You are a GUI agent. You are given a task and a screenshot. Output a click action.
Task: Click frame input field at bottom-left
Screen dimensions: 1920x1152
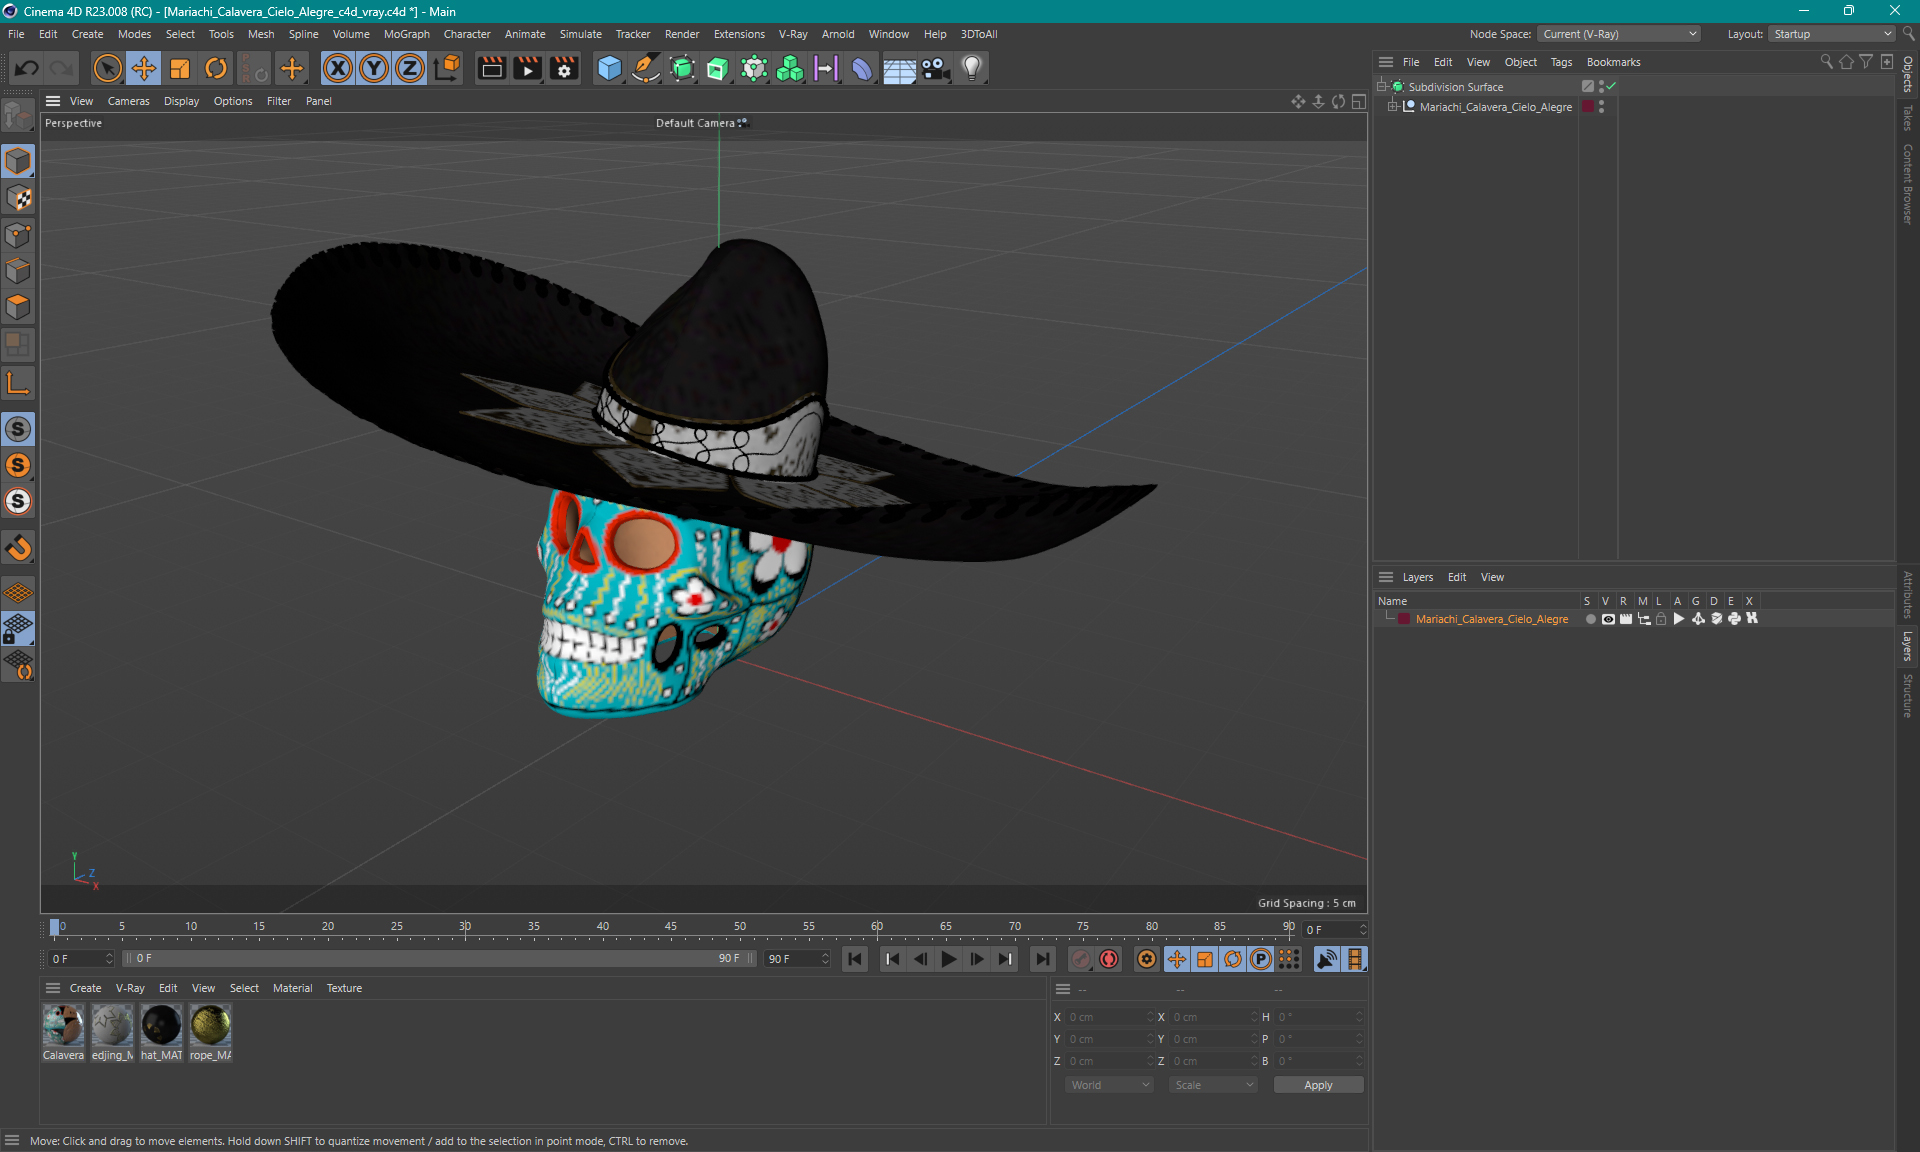click(78, 957)
